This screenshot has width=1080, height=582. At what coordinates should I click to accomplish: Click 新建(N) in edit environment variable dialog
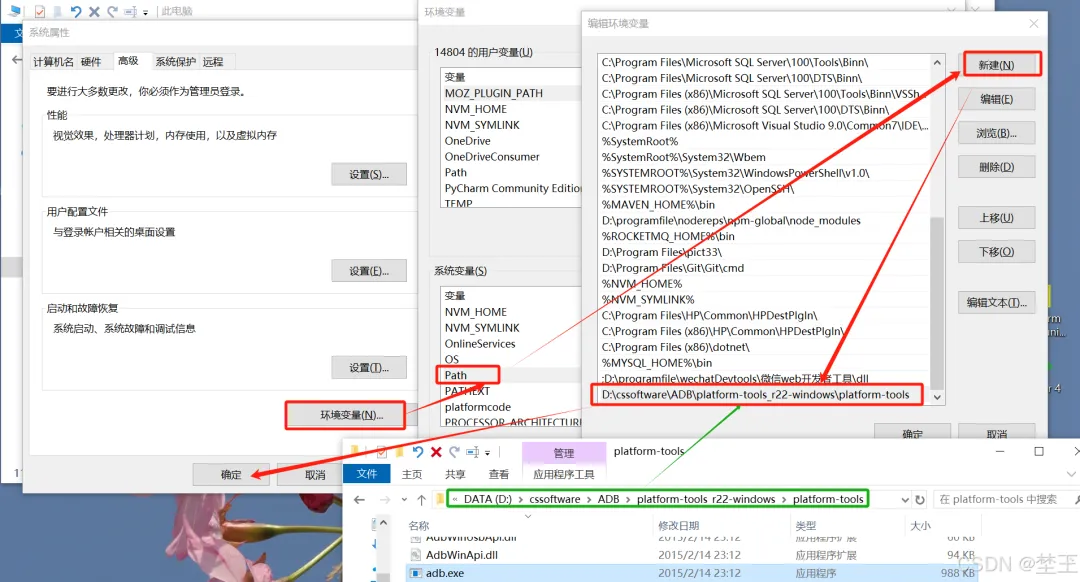click(997, 65)
